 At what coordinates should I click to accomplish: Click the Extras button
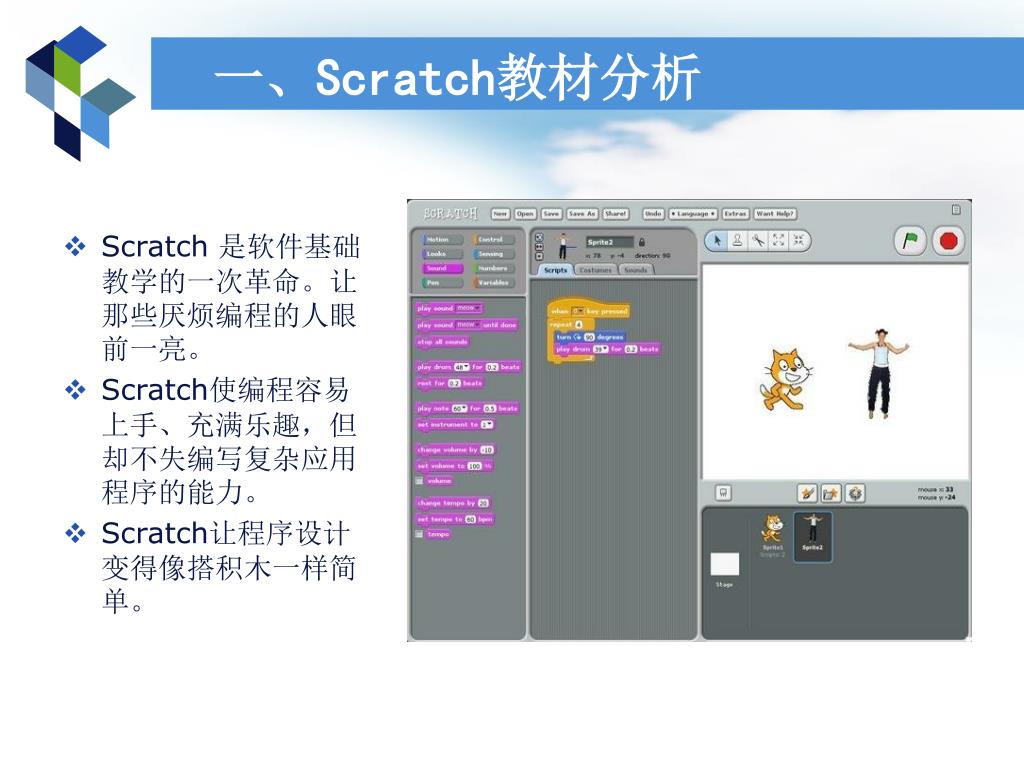pos(735,214)
